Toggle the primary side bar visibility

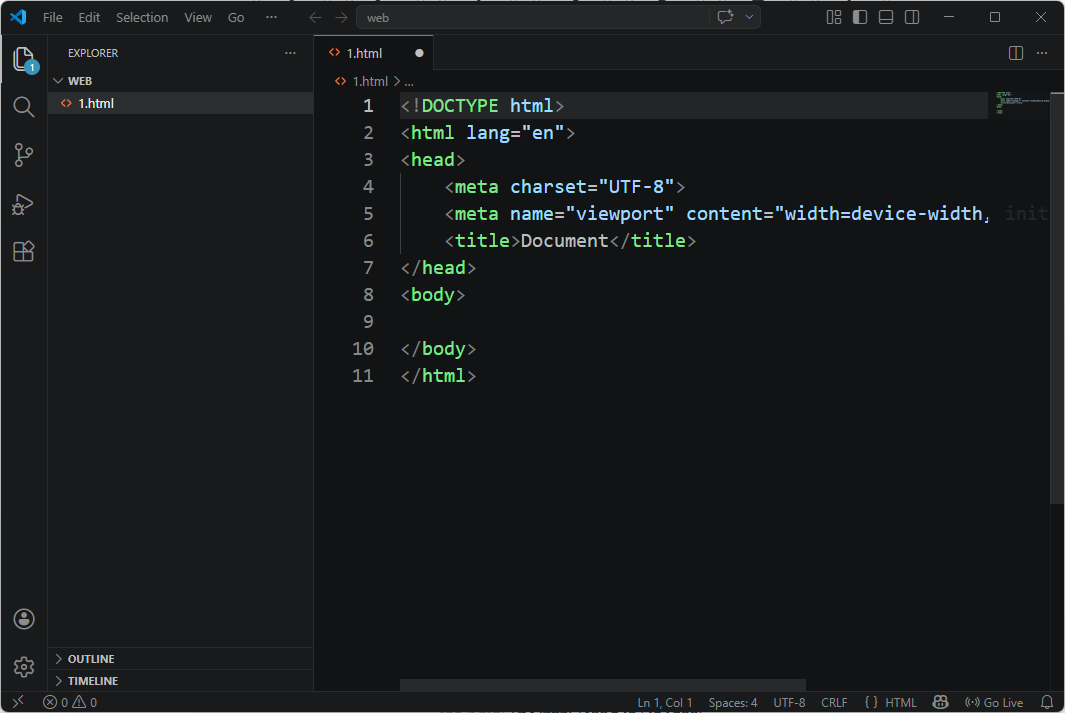tap(860, 17)
